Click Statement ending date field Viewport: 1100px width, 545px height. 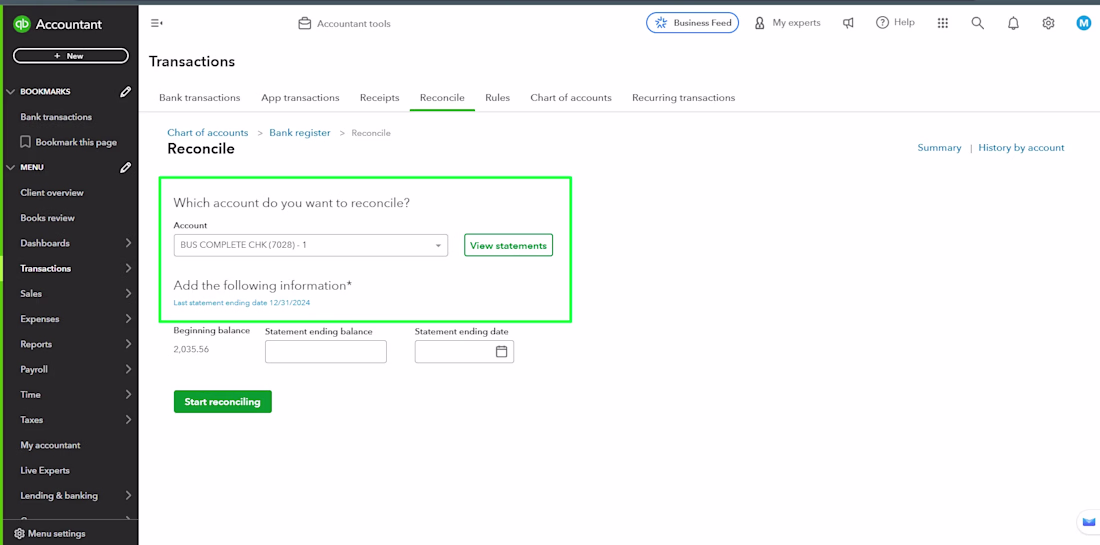tap(464, 351)
